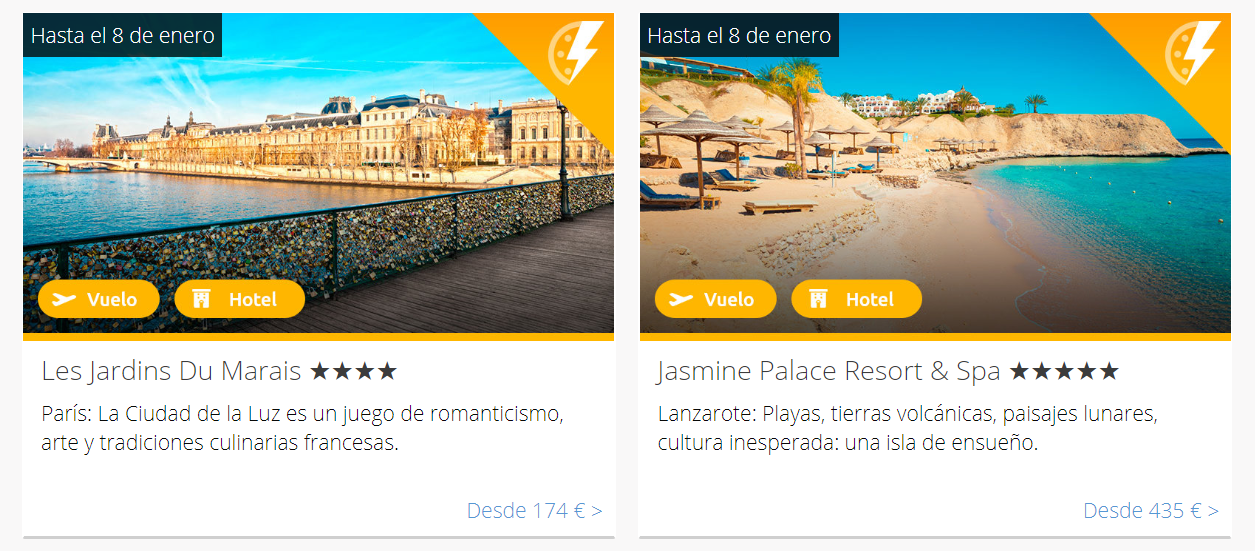Click the Lanzarote playas description text
The height and width of the screenshot is (551, 1255).
(907, 428)
